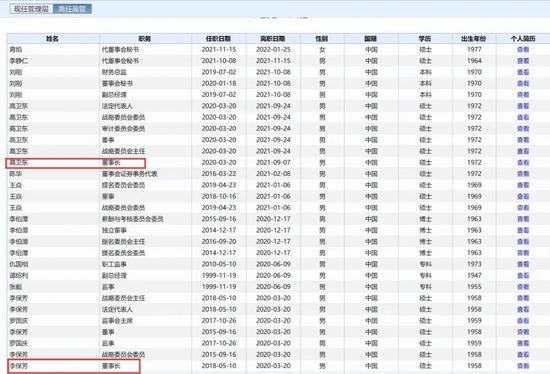Click the 出生年份 column header
Image resolution: width=550 pixels, height=374 pixels.
point(474,39)
